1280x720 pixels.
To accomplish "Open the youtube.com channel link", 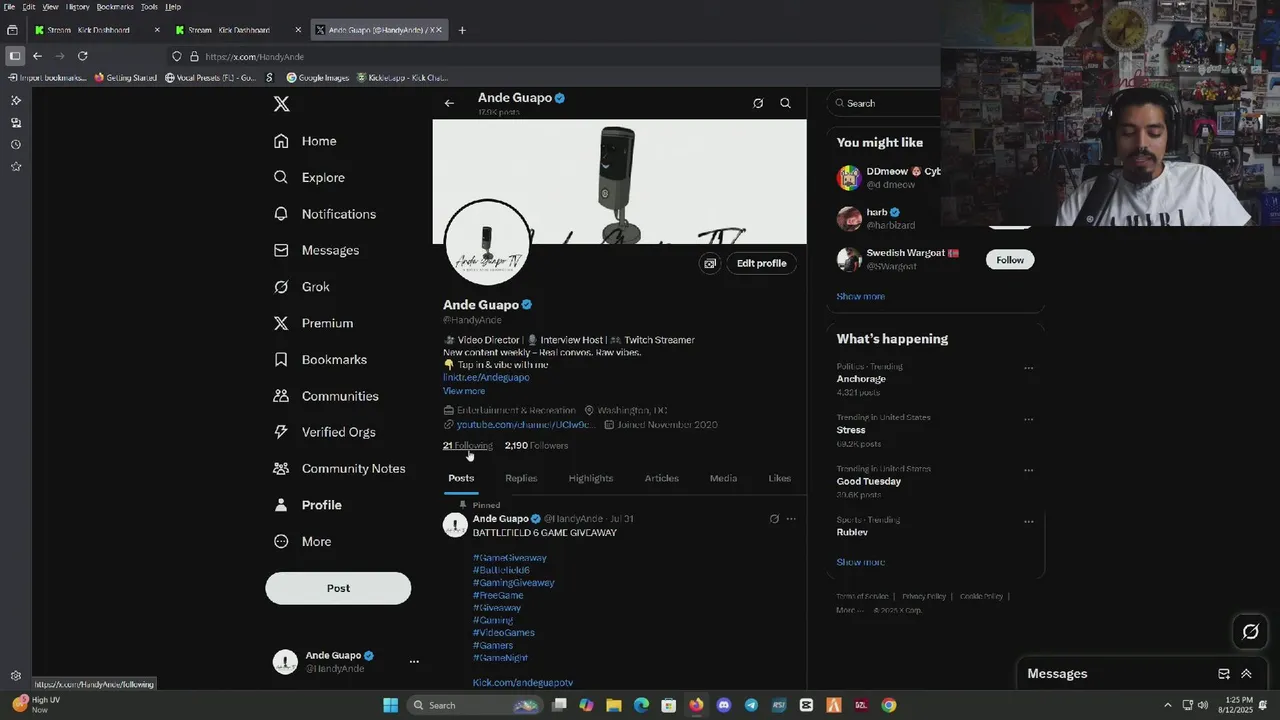I will coord(525,425).
